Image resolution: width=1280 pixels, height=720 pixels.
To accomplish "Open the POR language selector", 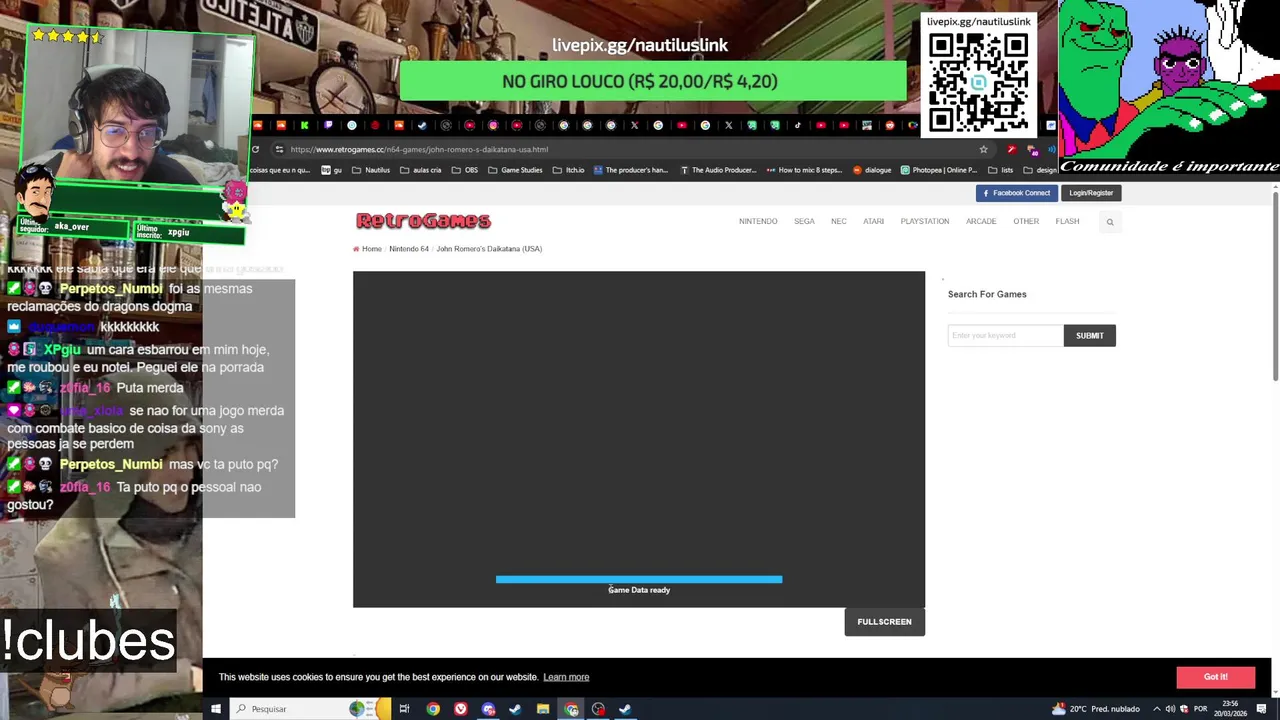I will click(x=1200, y=709).
